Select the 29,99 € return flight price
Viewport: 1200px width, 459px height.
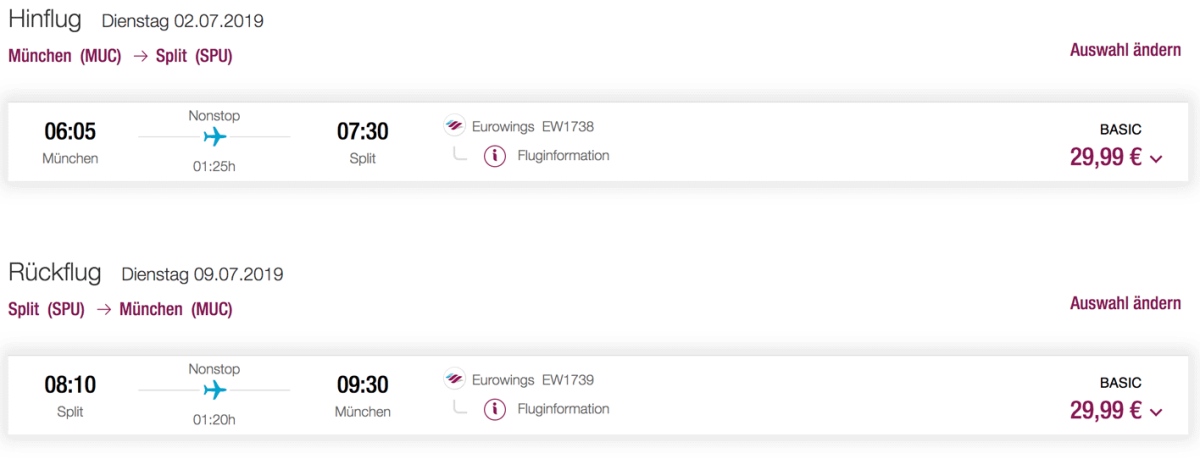pyautogui.click(x=1105, y=410)
